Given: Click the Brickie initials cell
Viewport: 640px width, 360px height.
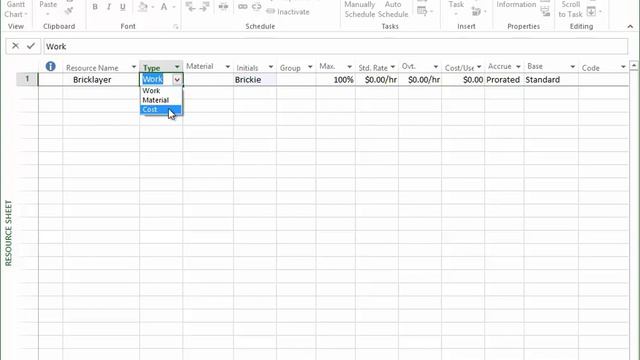Looking at the screenshot, I should tap(255, 80).
